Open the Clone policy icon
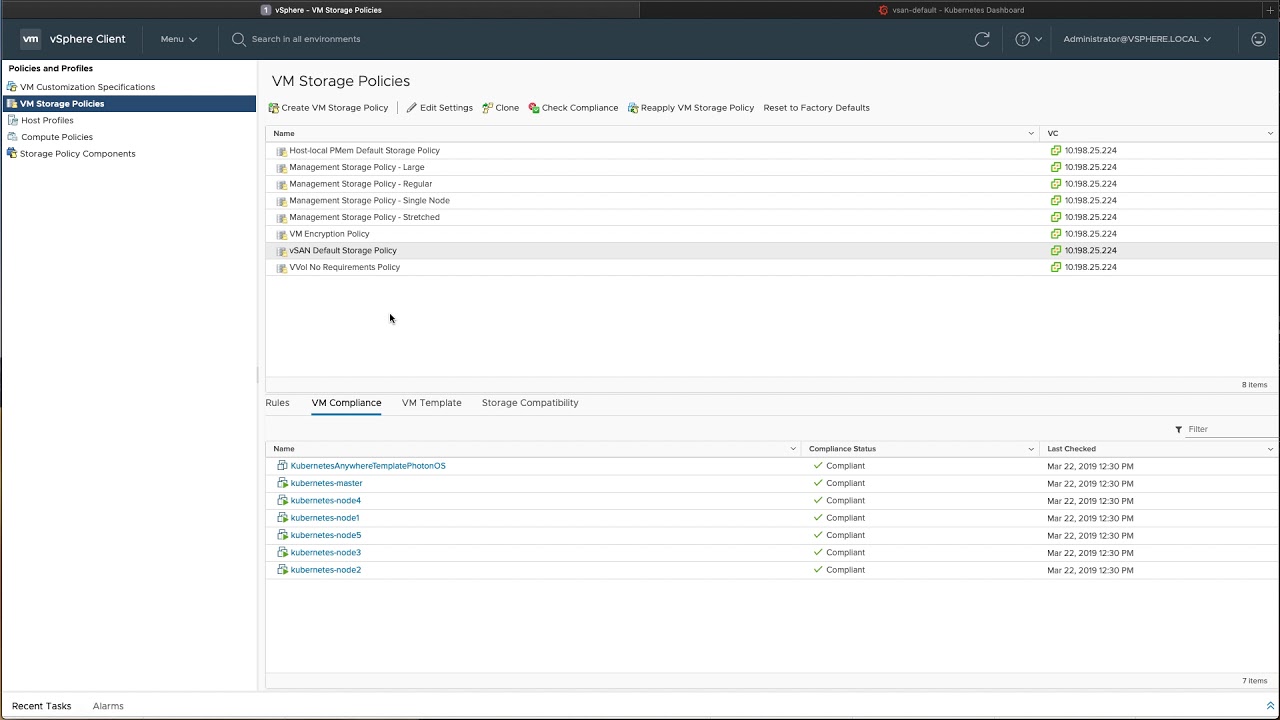The width and height of the screenshot is (1280, 720). coord(487,107)
